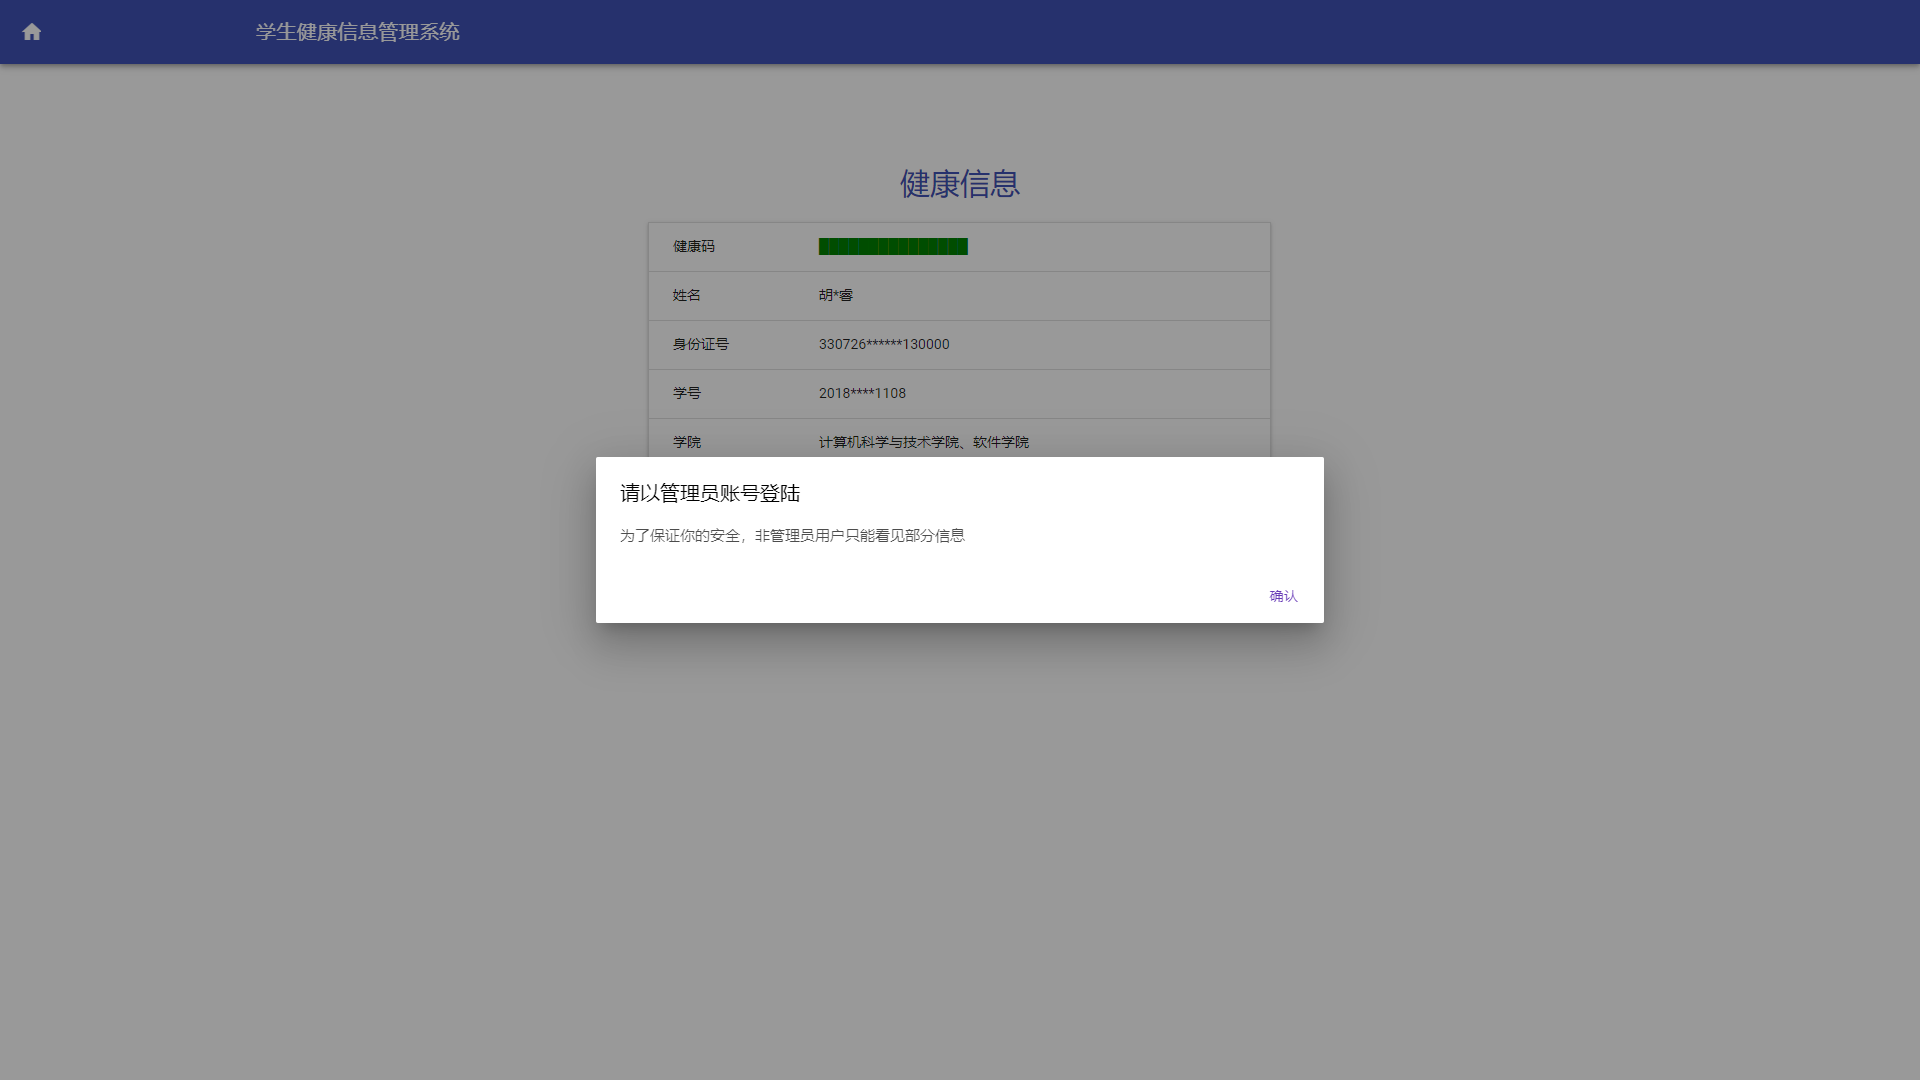Image resolution: width=1920 pixels, height=1080 pixels.
Task: Click the 学生健康信息管理系统 header title
Action: [x=357, y=32]
